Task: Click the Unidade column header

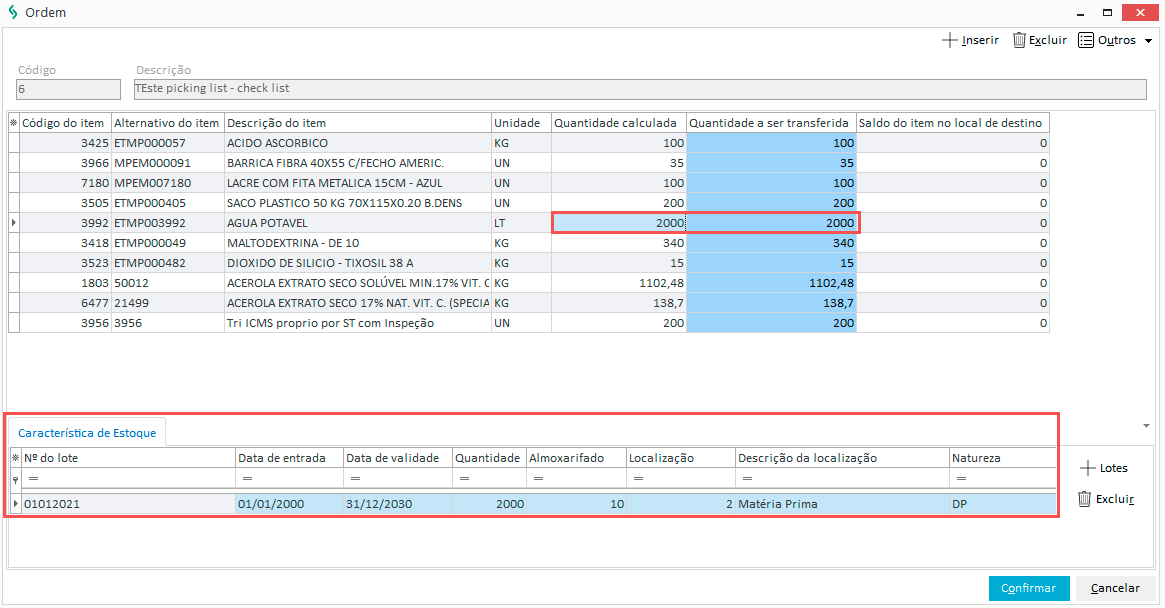Action: [522, 123]
